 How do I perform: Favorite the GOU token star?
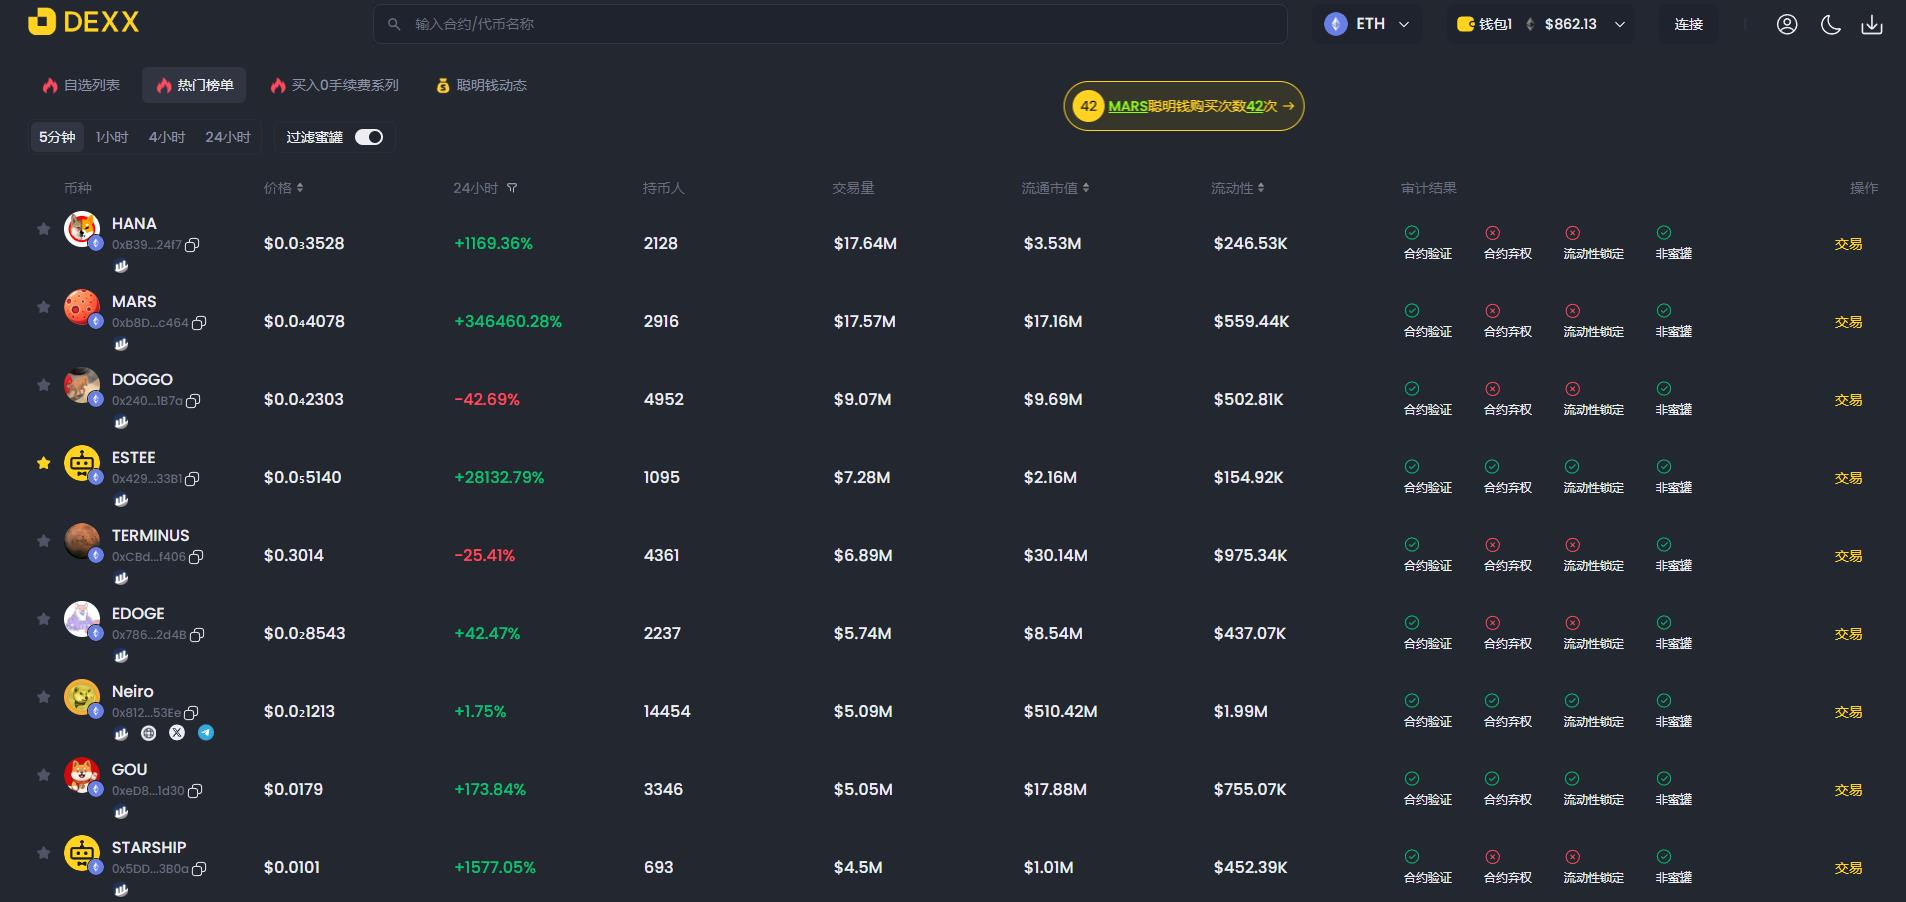(43, 775)
